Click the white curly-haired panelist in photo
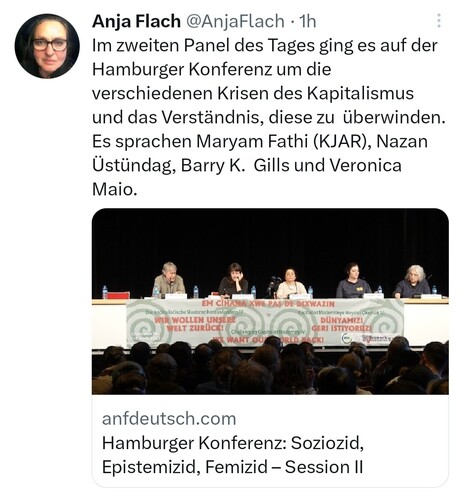 tap(413, 281)
